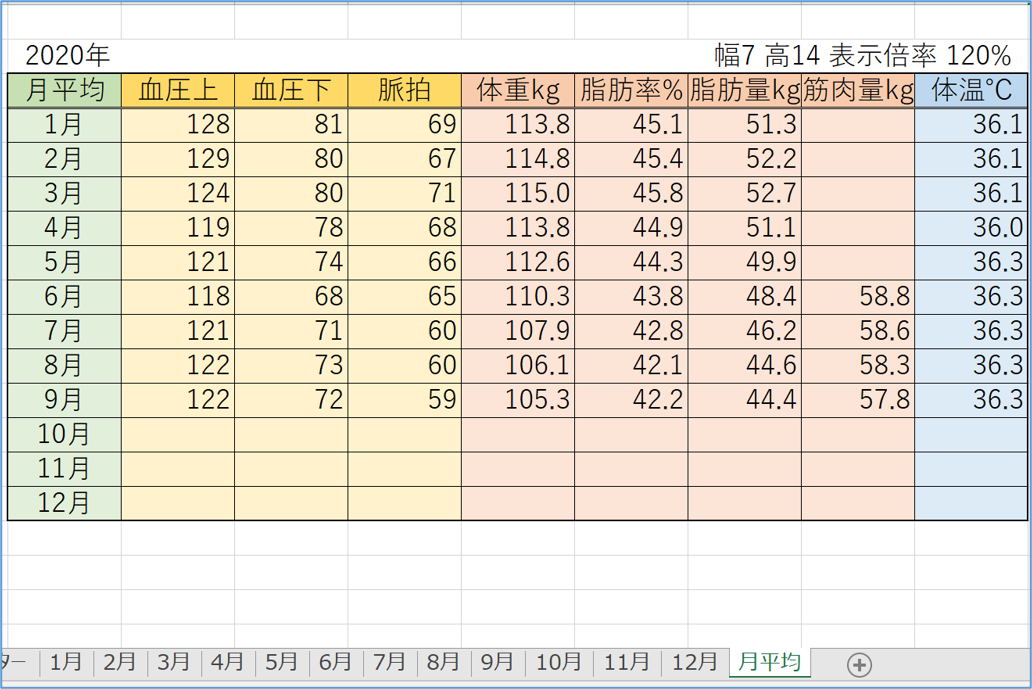
Task: Click fat amount value 44.6
Action: coord(744,365)
